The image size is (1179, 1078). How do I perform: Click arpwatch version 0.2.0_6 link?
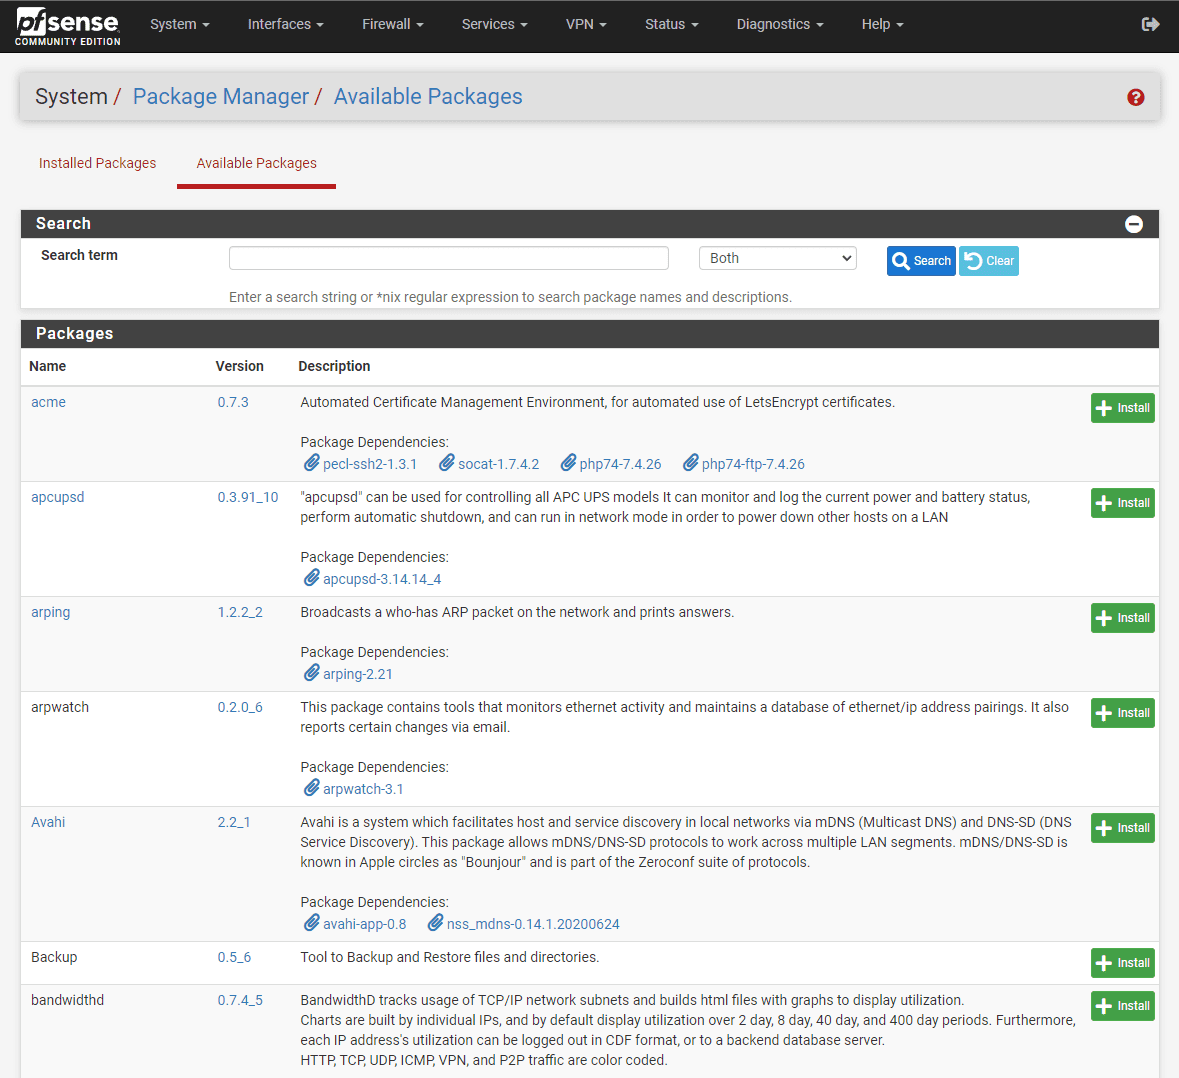tap(240, 707)
